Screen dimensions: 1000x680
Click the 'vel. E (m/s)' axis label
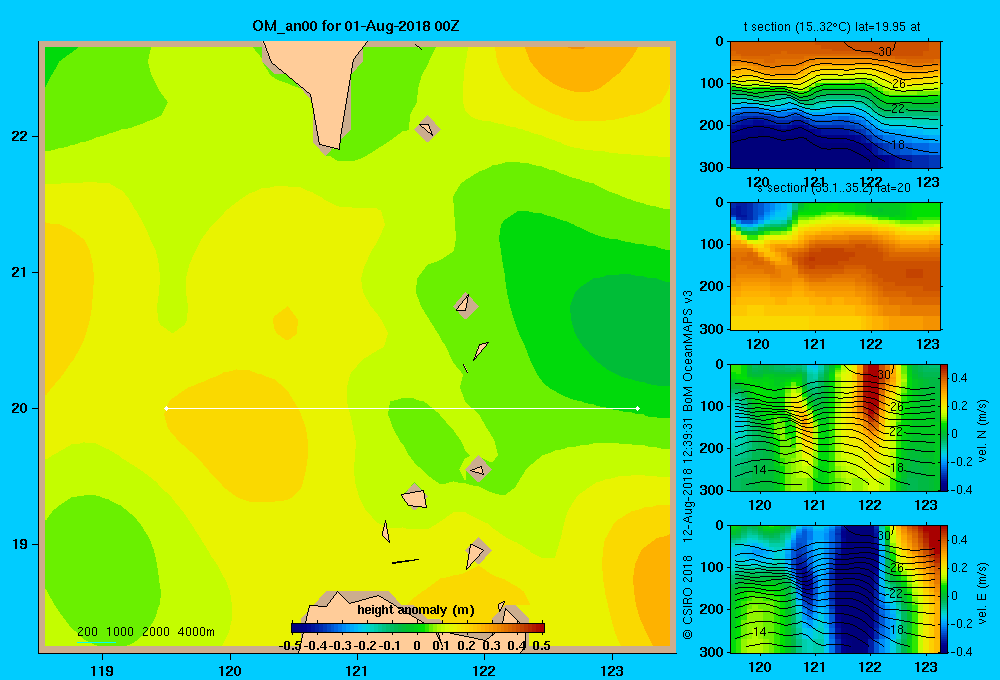(982, 592)
